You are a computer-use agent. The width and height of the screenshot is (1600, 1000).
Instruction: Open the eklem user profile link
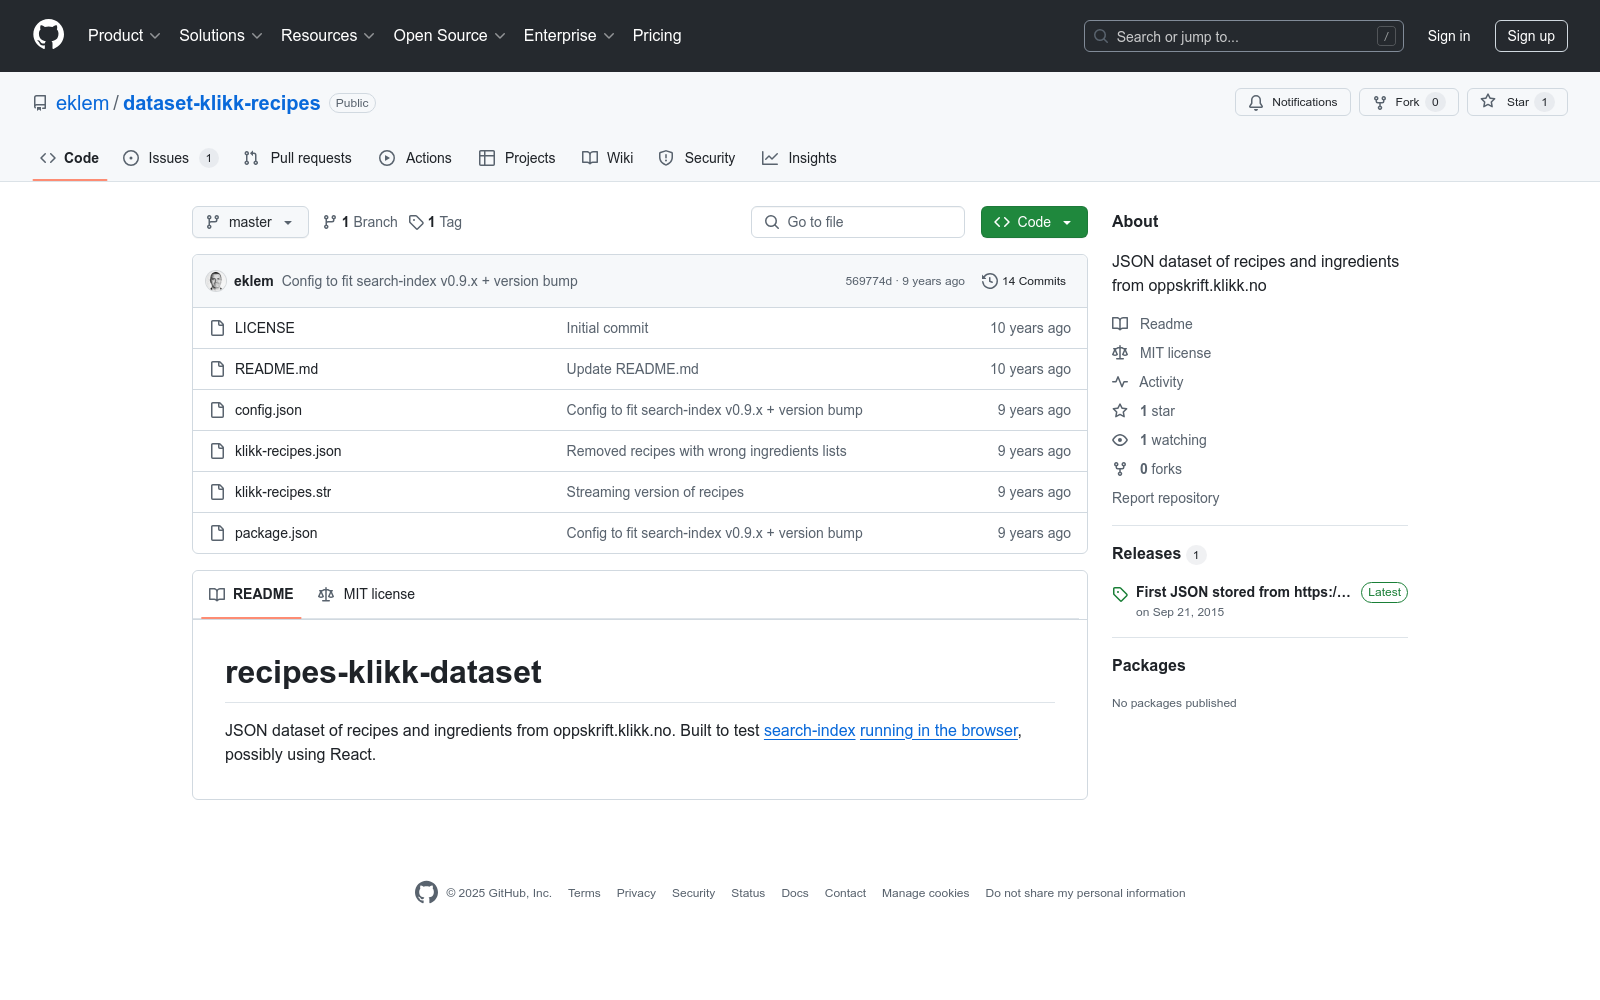click(82, 103)
